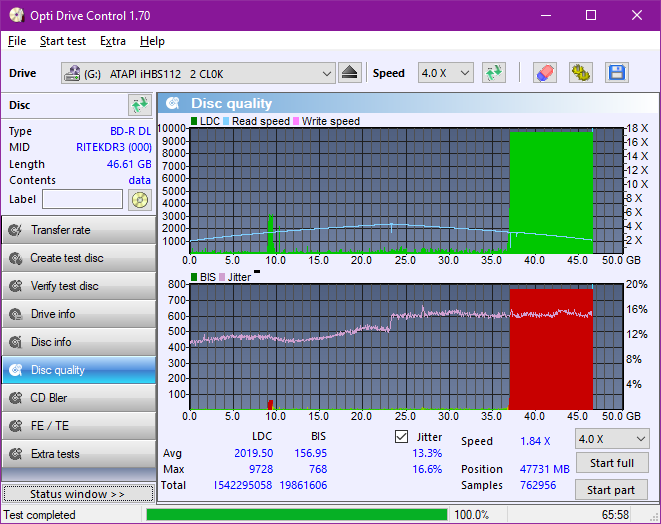Click the LDC chart green error block

click(551, 193)
